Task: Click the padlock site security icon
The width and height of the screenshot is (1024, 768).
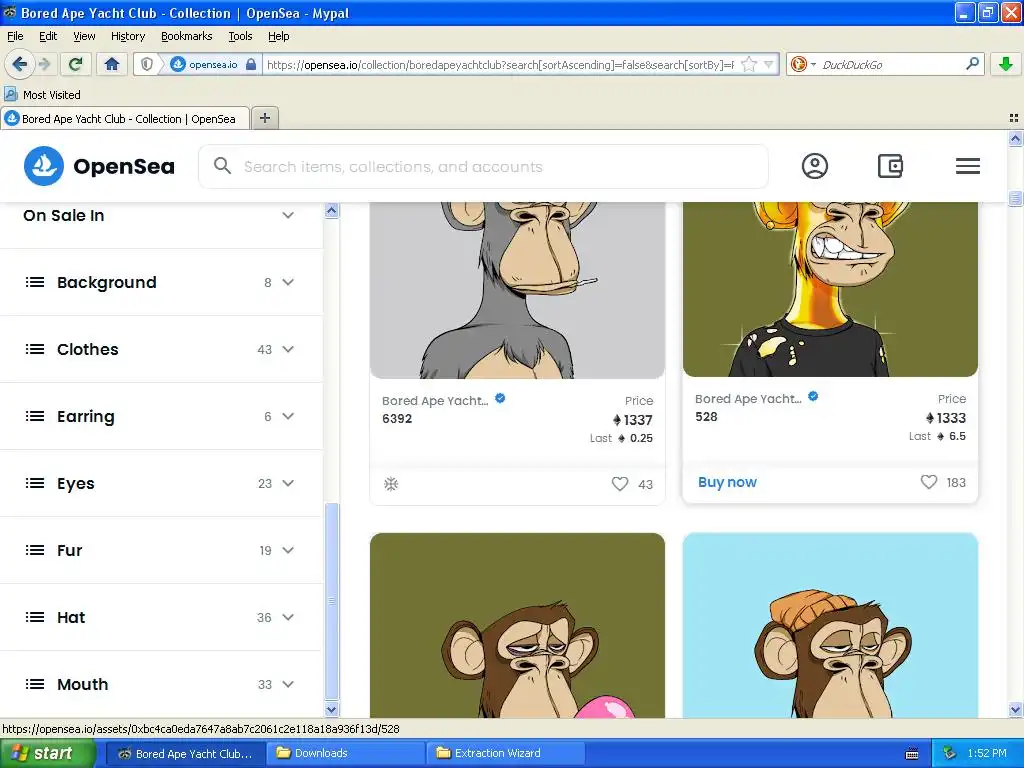Action: pyautogui.click(x=251, y=64)
